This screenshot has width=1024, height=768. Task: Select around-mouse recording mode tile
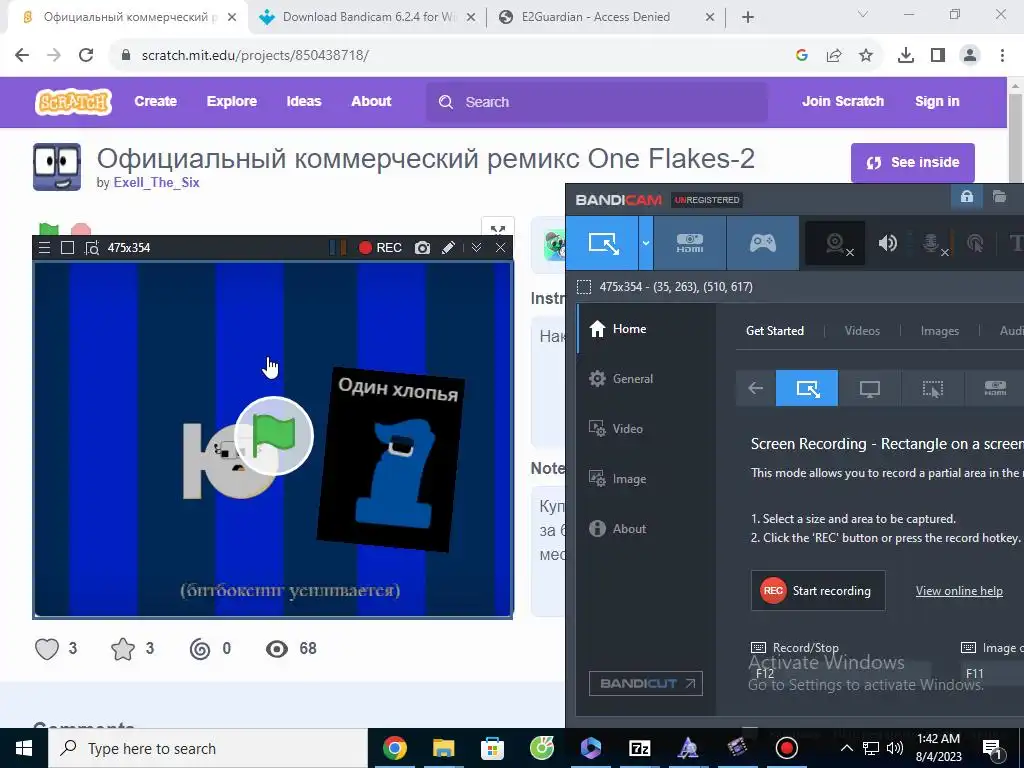933,388
